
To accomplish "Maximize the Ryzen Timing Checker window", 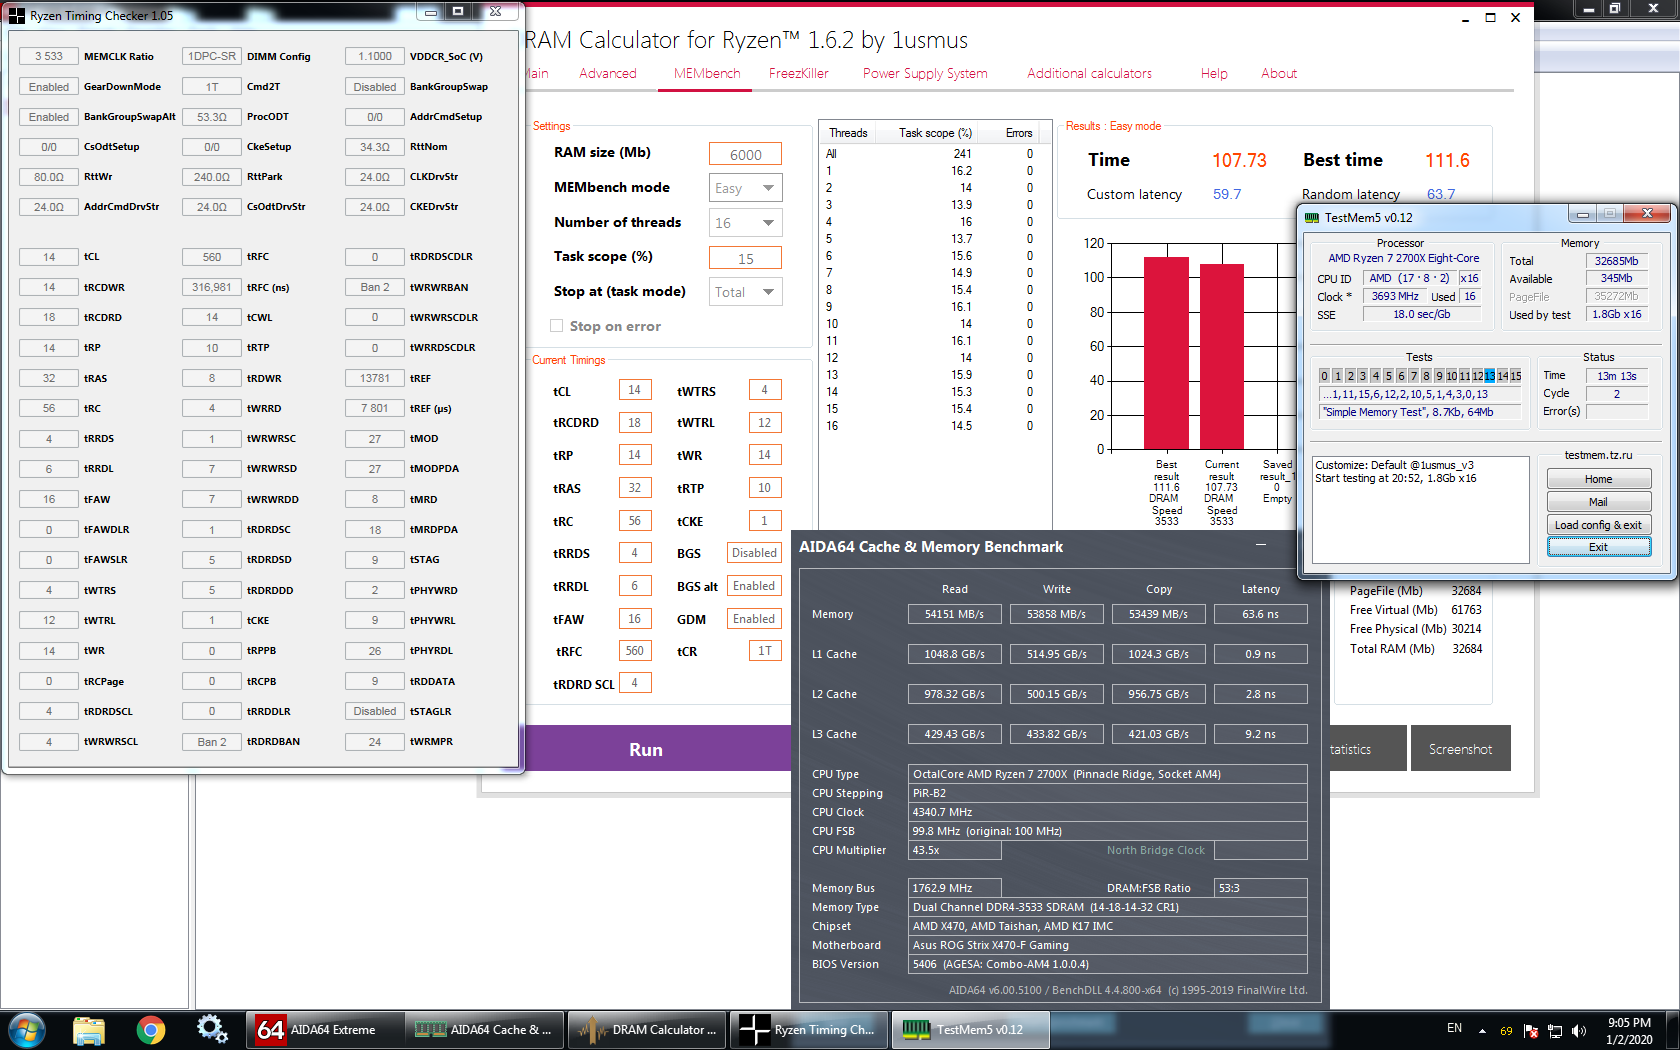I will point(458,12).
